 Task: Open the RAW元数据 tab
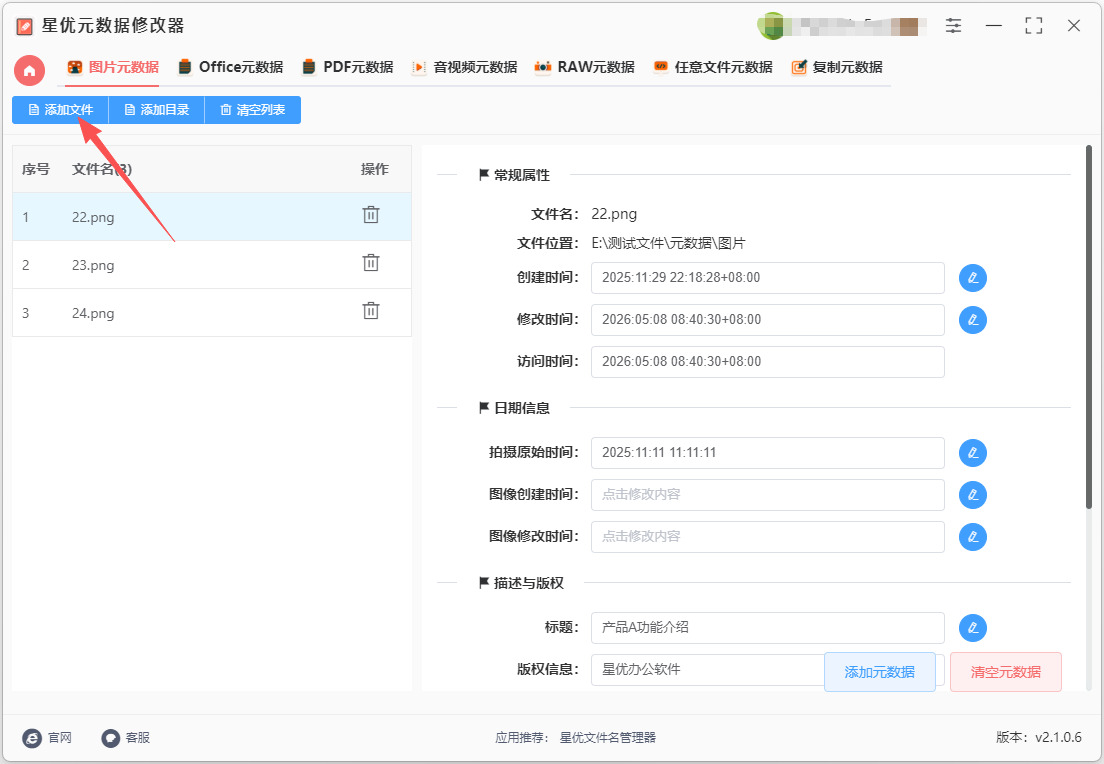pyautogui.click(x=584, y=68)
